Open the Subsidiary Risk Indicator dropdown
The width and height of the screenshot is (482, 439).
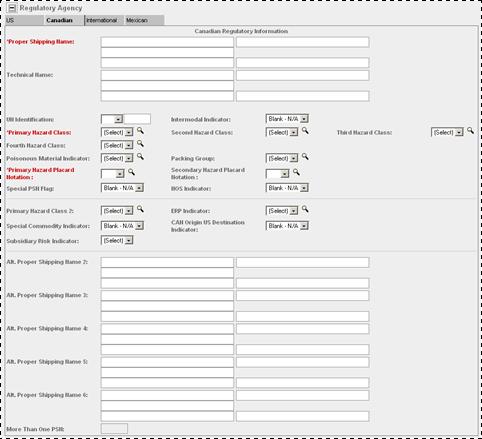(117, 240)
